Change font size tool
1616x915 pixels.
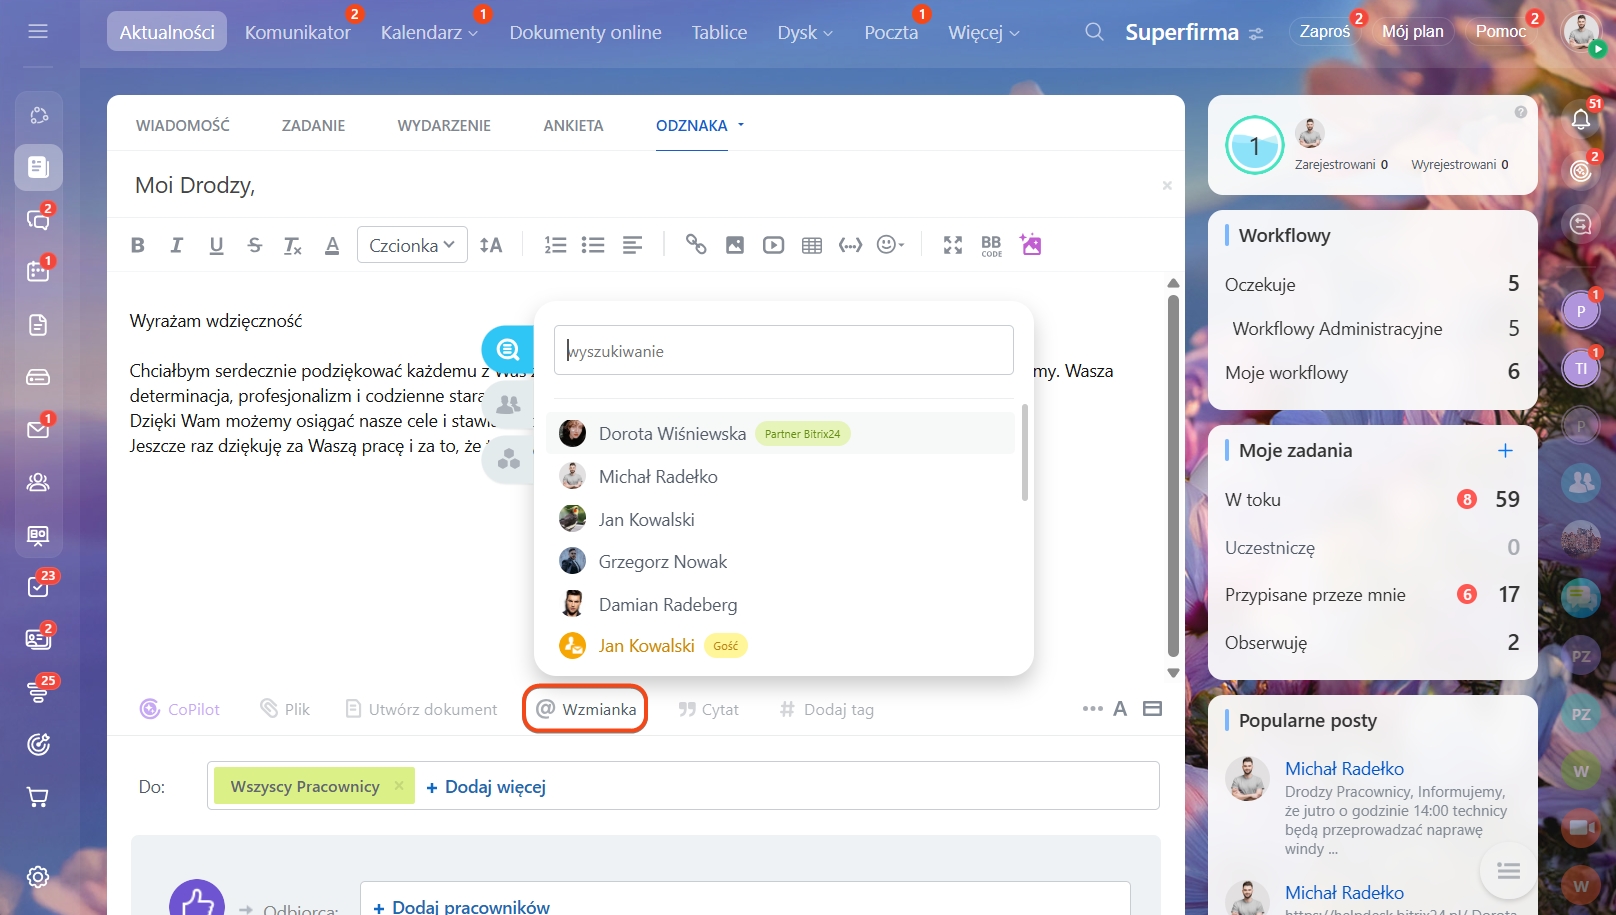pos(491,245)
